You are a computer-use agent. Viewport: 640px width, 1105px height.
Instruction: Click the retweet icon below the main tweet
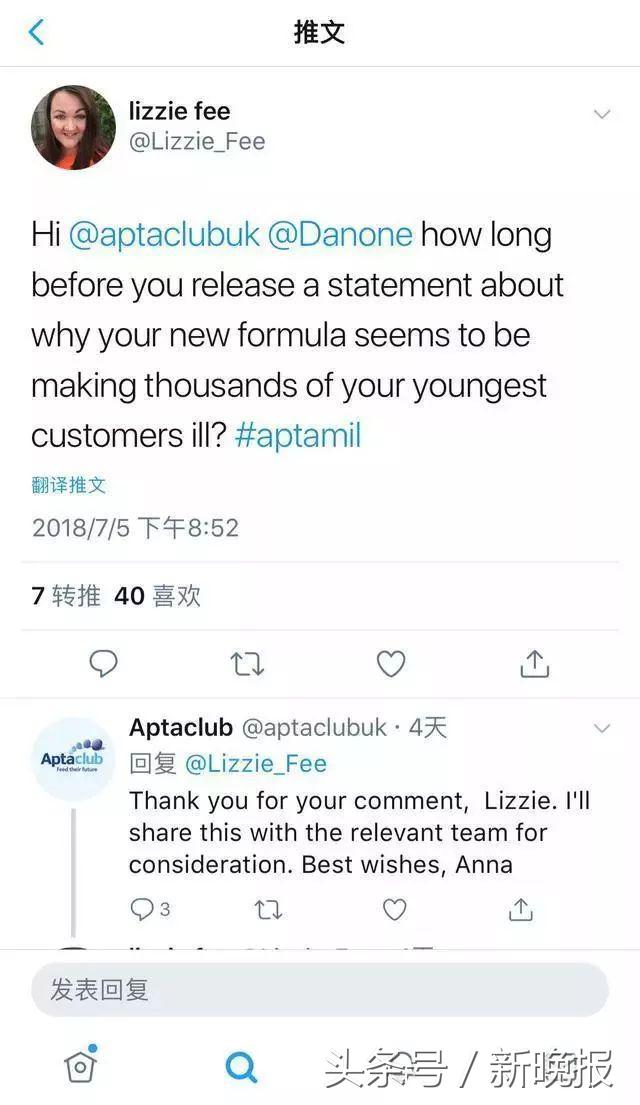(246, 663)
